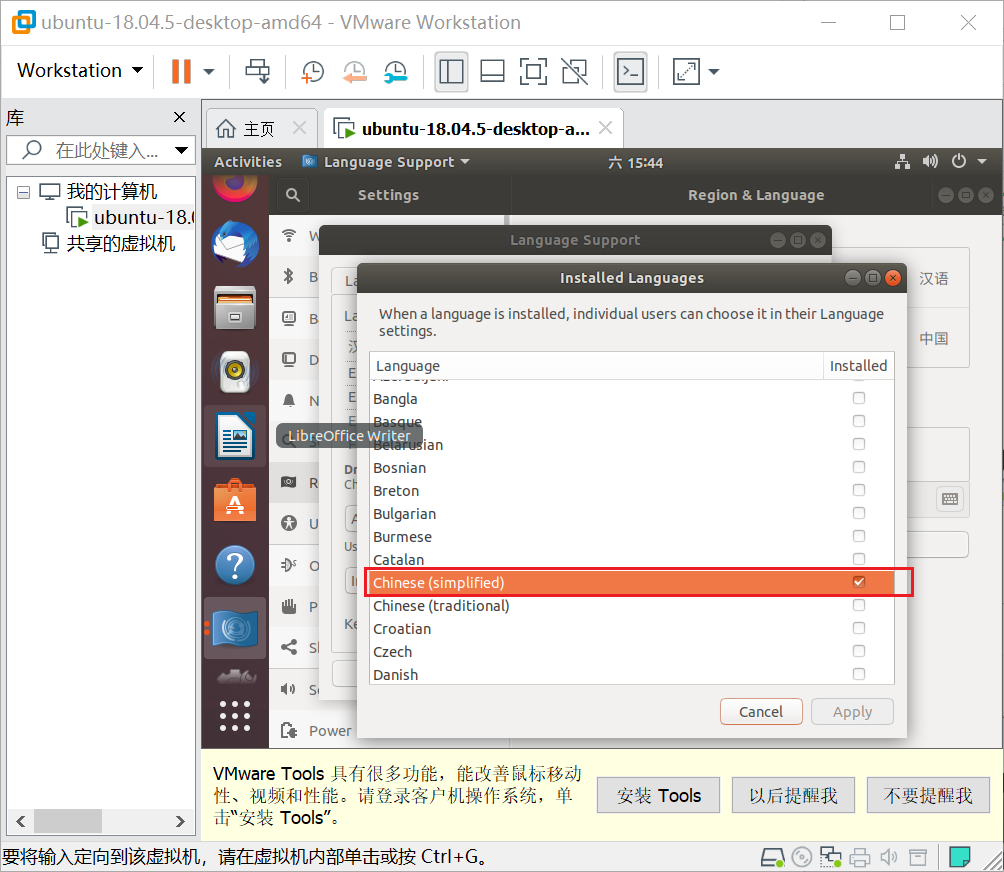The width and height of the screenshot is (1004, 872).
Task: Open Language Support app menu
Action: tap(386, 162)
